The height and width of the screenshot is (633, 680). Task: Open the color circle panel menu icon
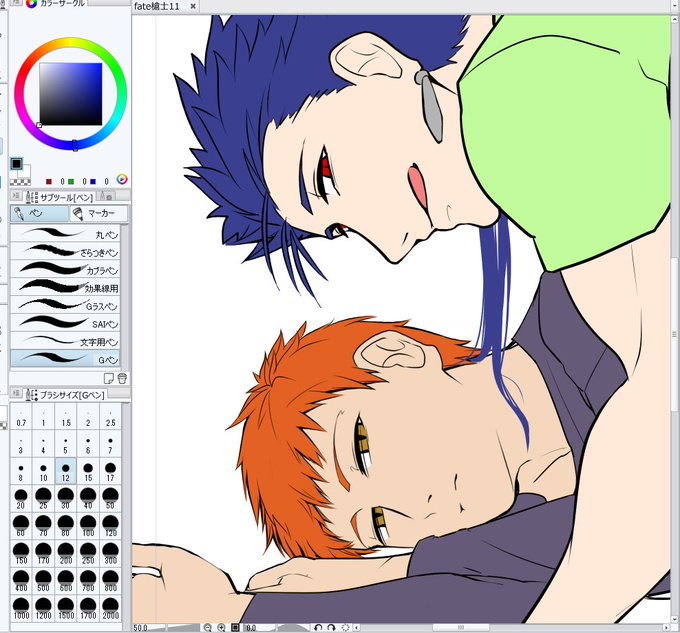click(16, 3)
